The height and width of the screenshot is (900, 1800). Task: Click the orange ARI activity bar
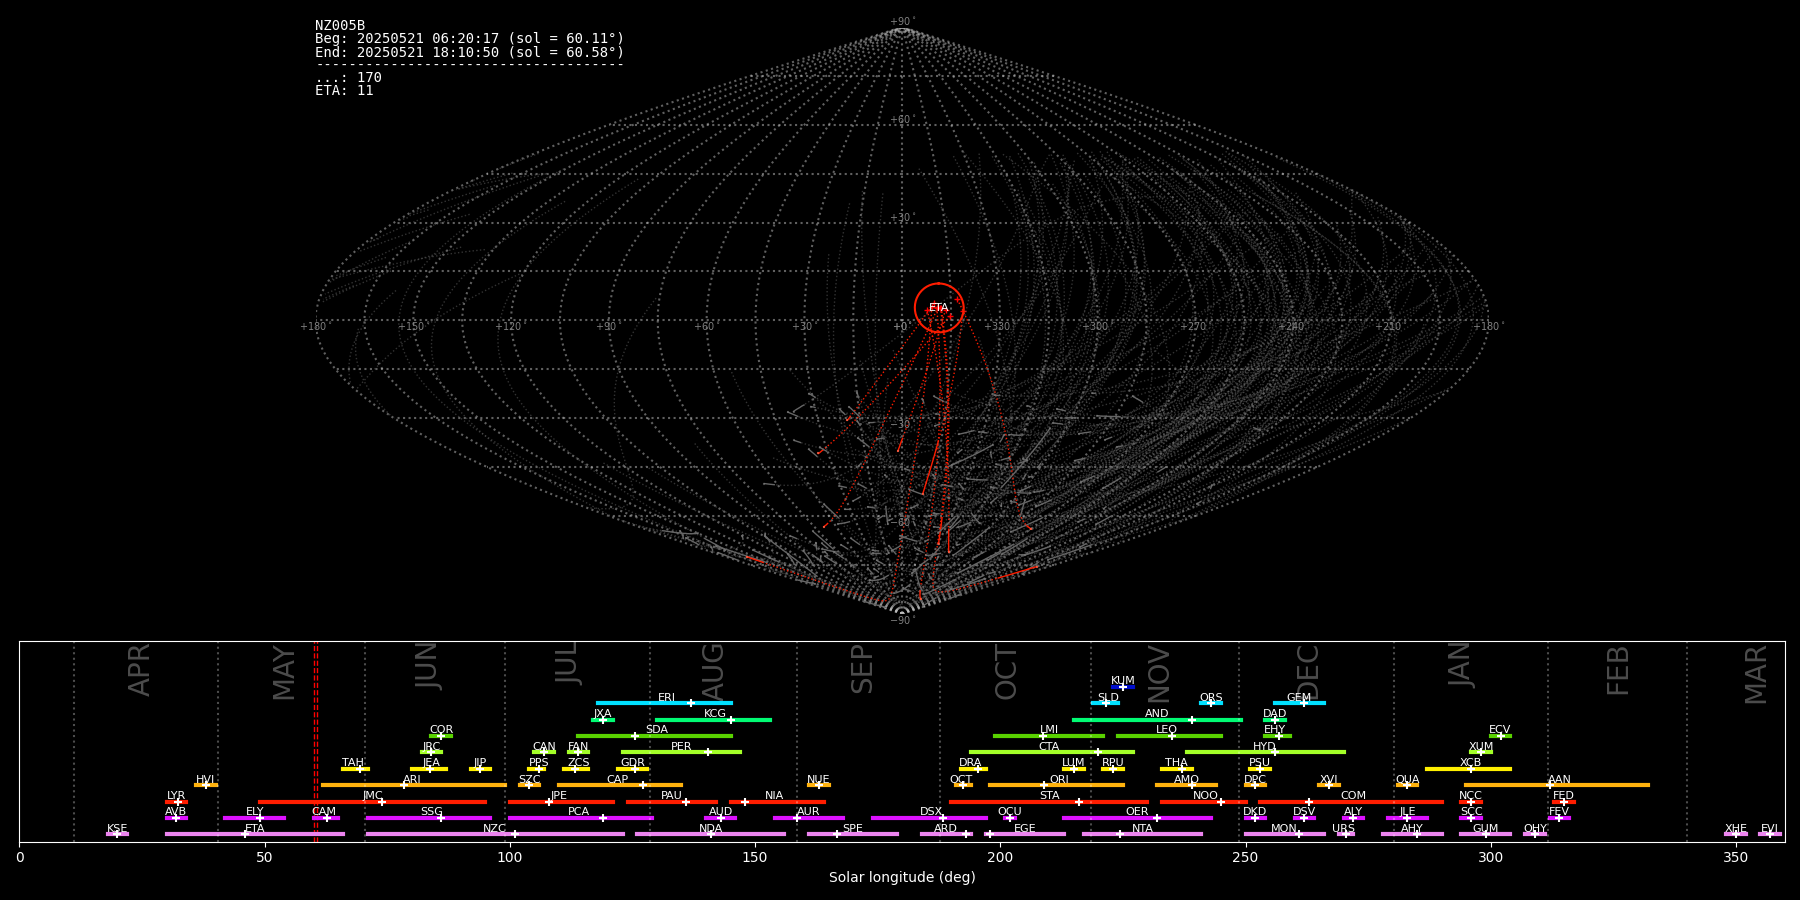(414, 785)
